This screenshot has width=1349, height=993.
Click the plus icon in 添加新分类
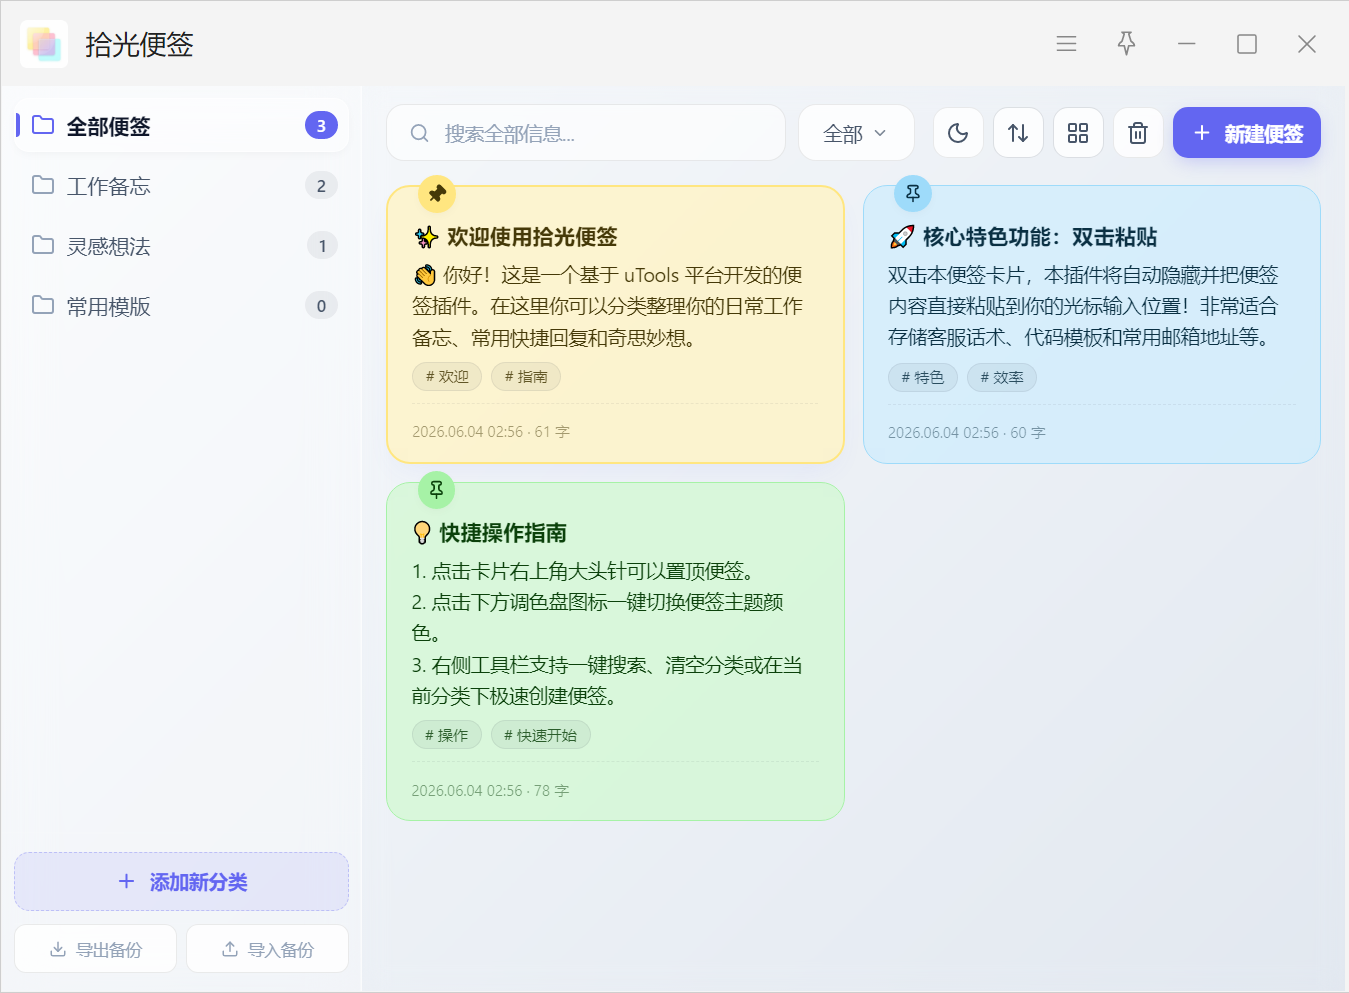(x=126, y=881)
